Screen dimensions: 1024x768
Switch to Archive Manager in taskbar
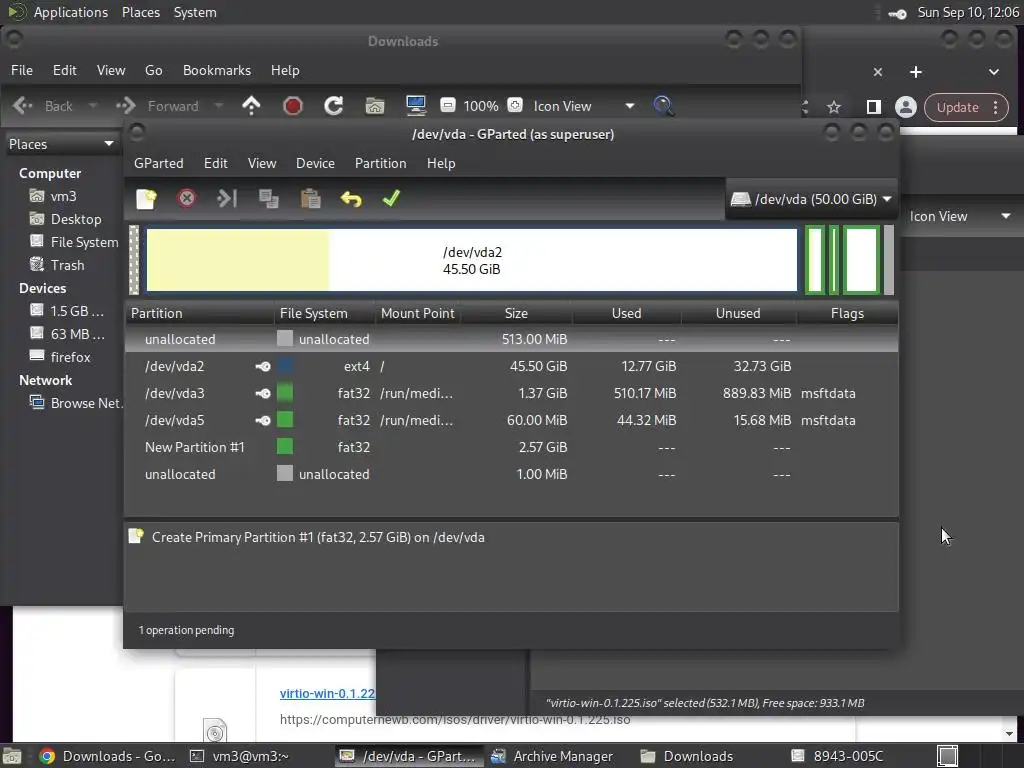(552, 756)
